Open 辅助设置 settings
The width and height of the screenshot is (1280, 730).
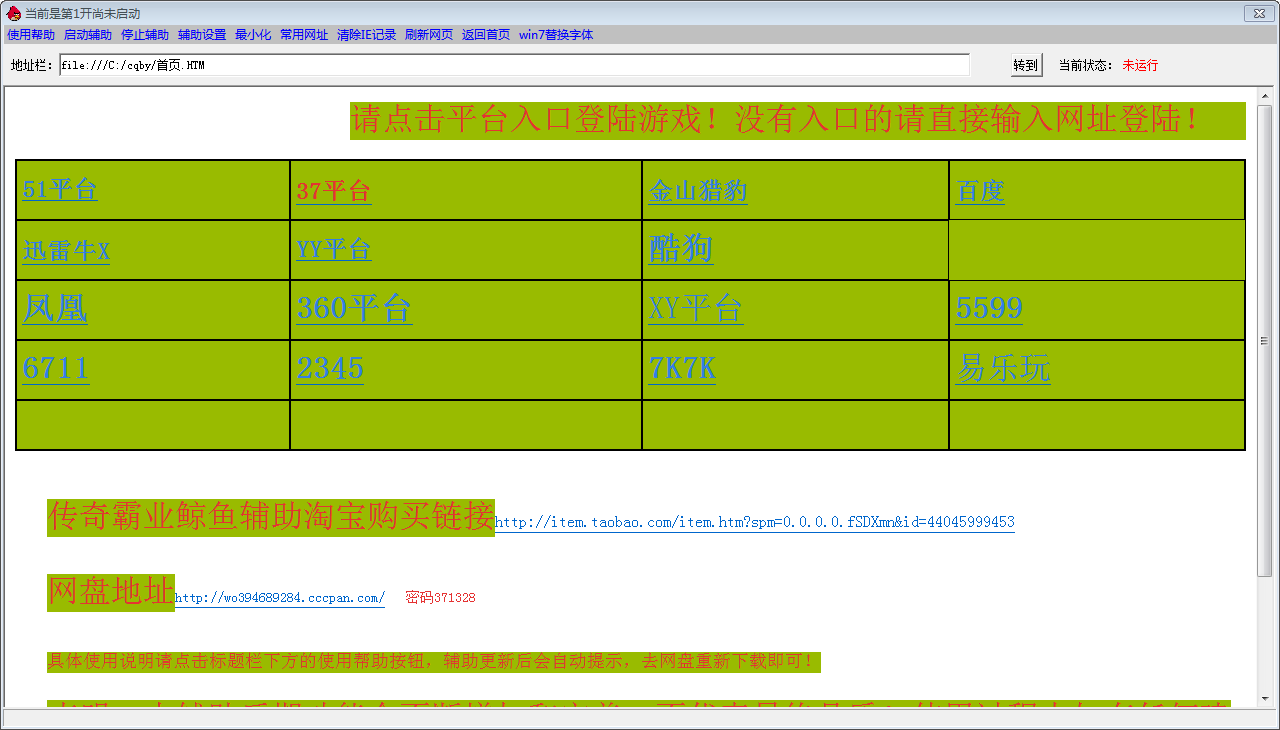pos(202,35)
